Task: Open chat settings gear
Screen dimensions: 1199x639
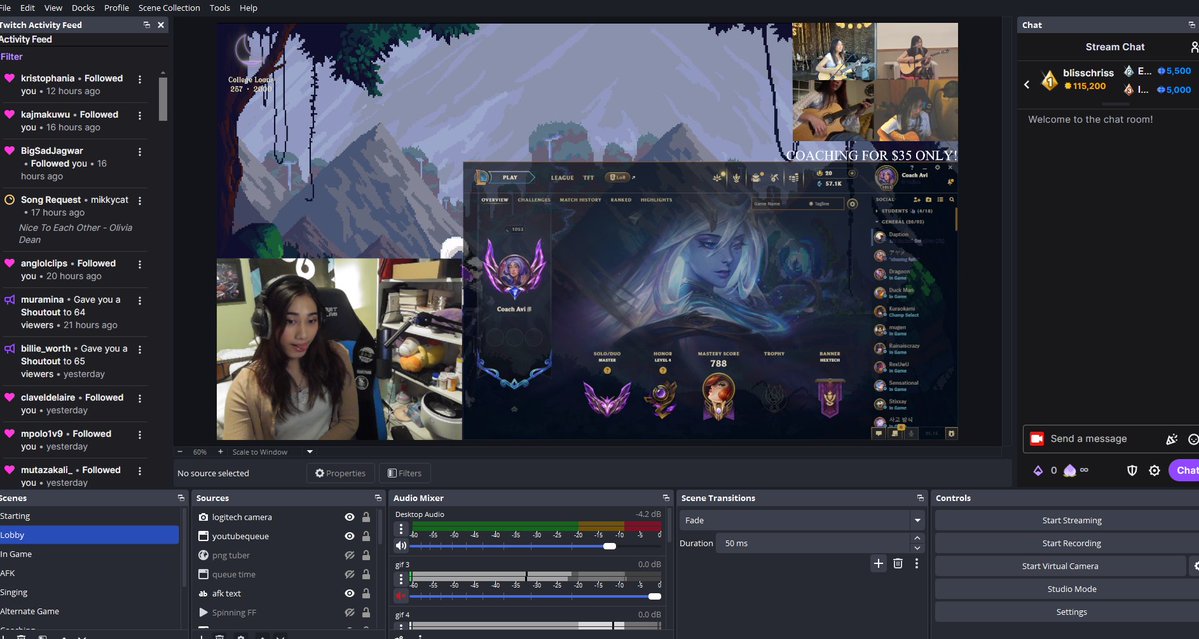Action: tap(1155, 470)
